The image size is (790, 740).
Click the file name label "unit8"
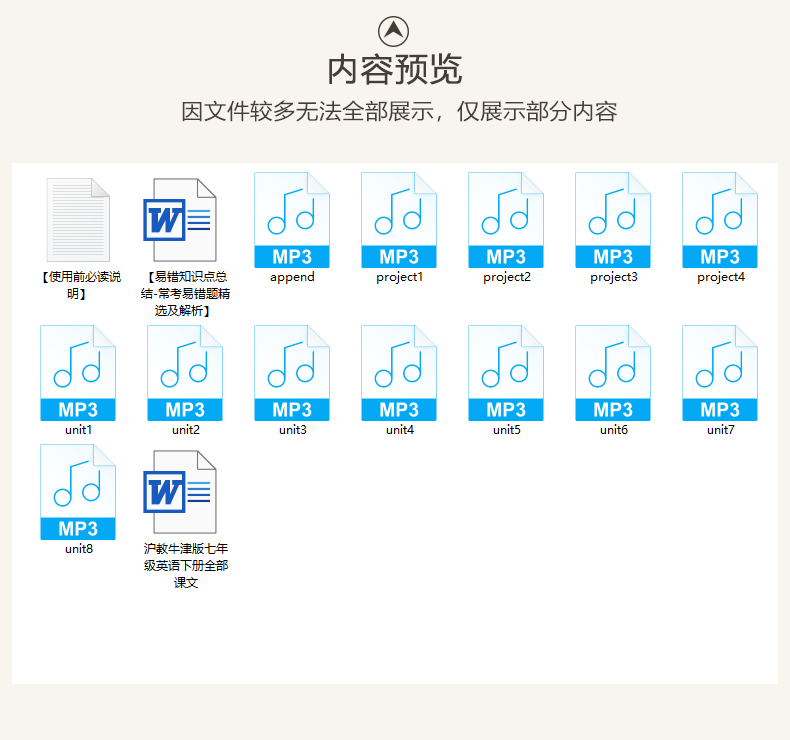(x=79, y=549)
